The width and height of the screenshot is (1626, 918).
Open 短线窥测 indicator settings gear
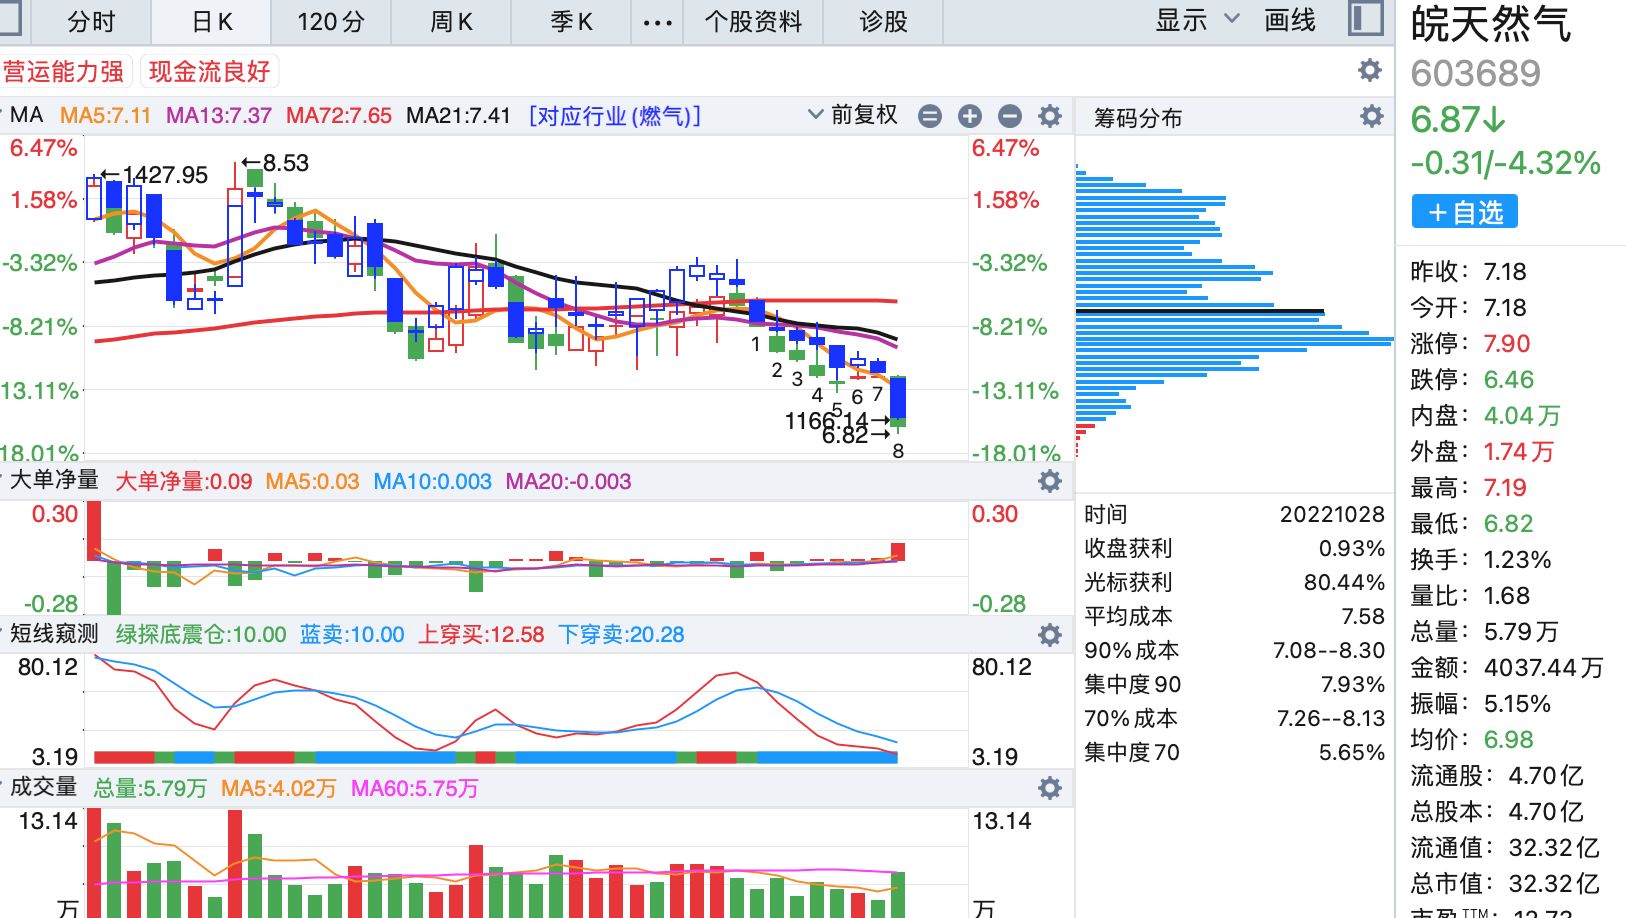[x=1050, y=635]
